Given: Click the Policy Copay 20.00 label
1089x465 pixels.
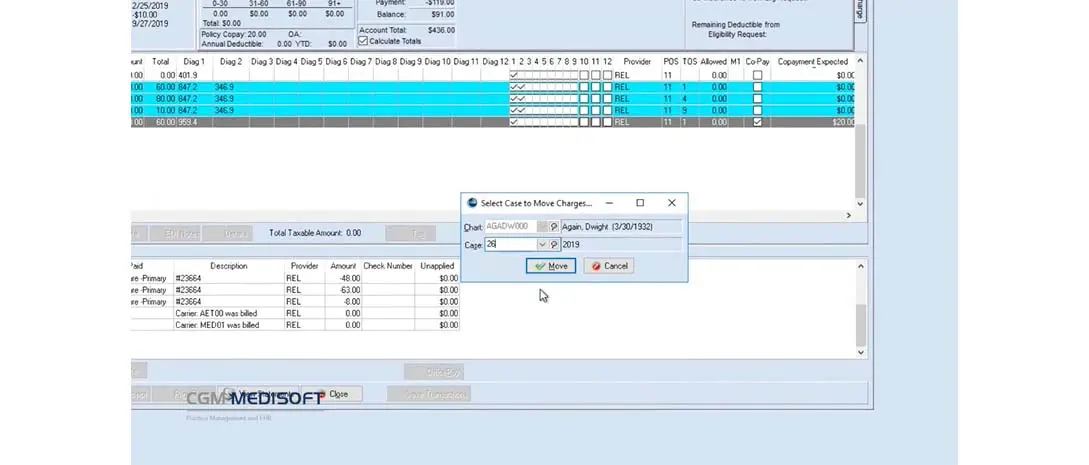Looking at the screenshot, I should tap(234, 34).
